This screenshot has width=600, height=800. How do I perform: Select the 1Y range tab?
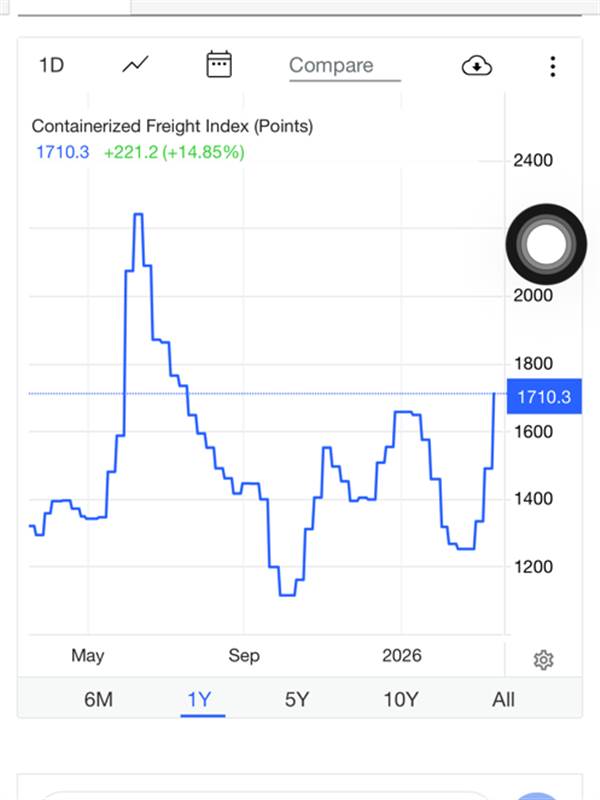[x=199, y=699]
